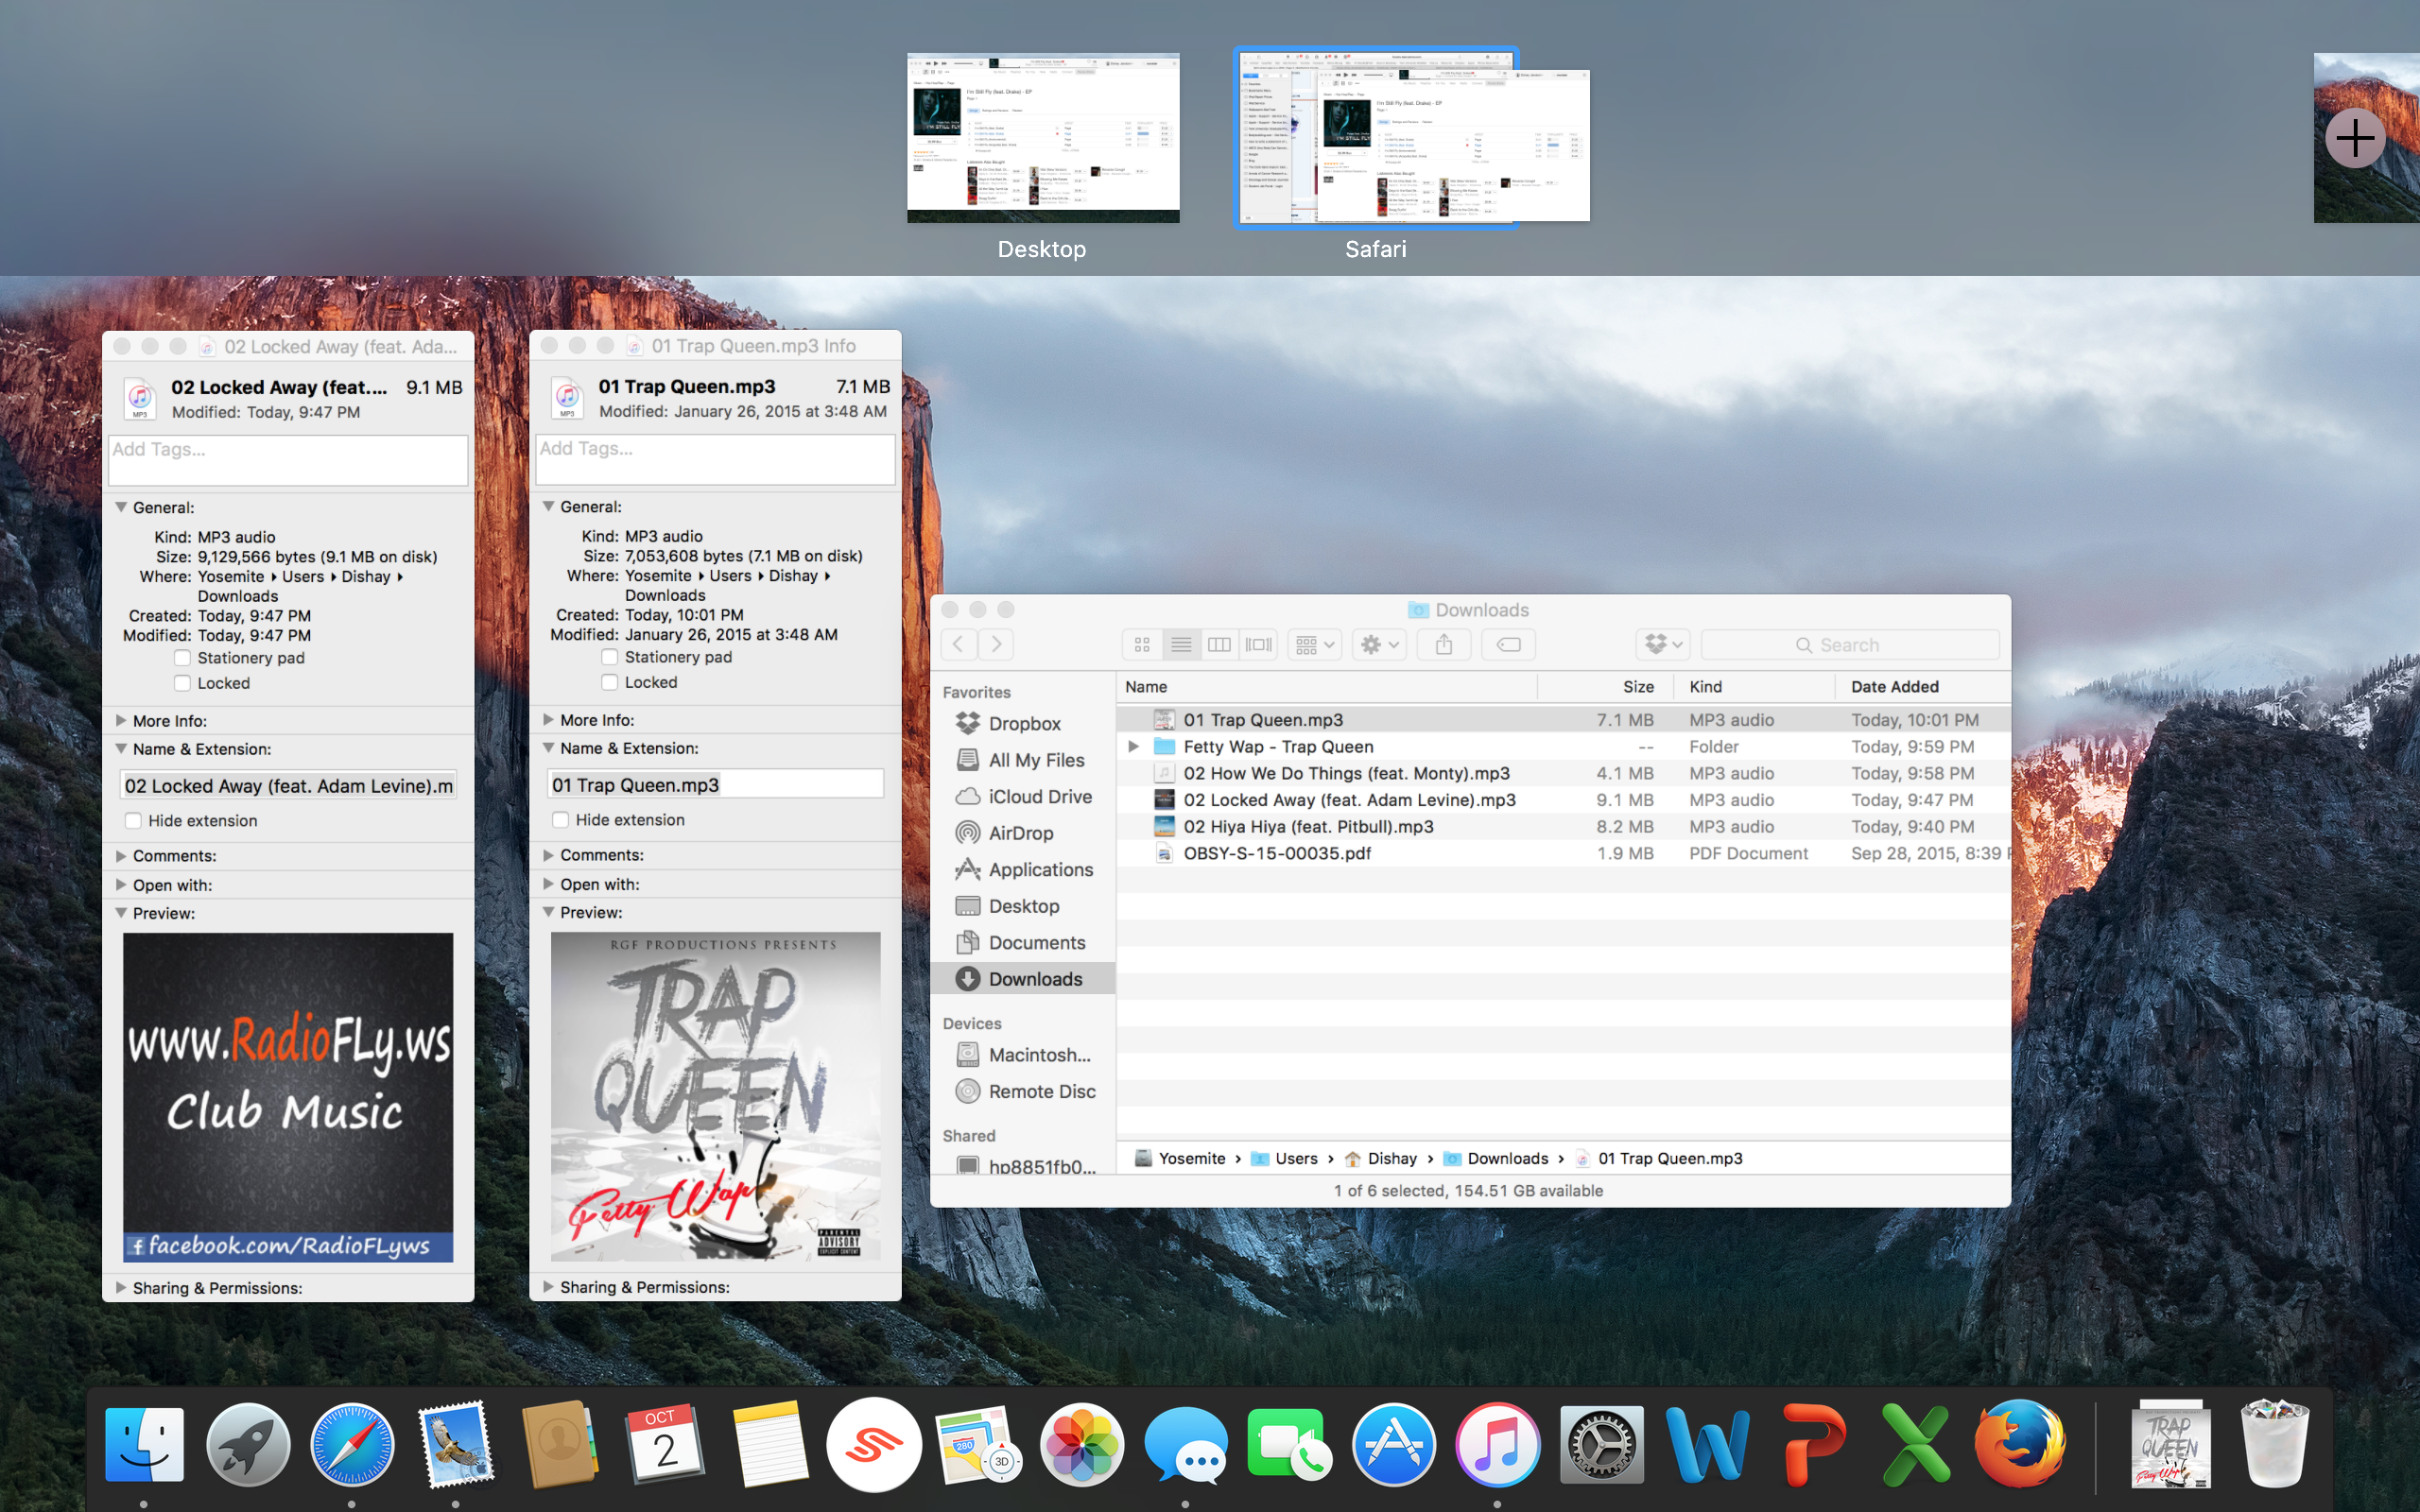Select All My Files in sidebar
This screenshot has width=2420, height=1512.
click(1023, 760)
